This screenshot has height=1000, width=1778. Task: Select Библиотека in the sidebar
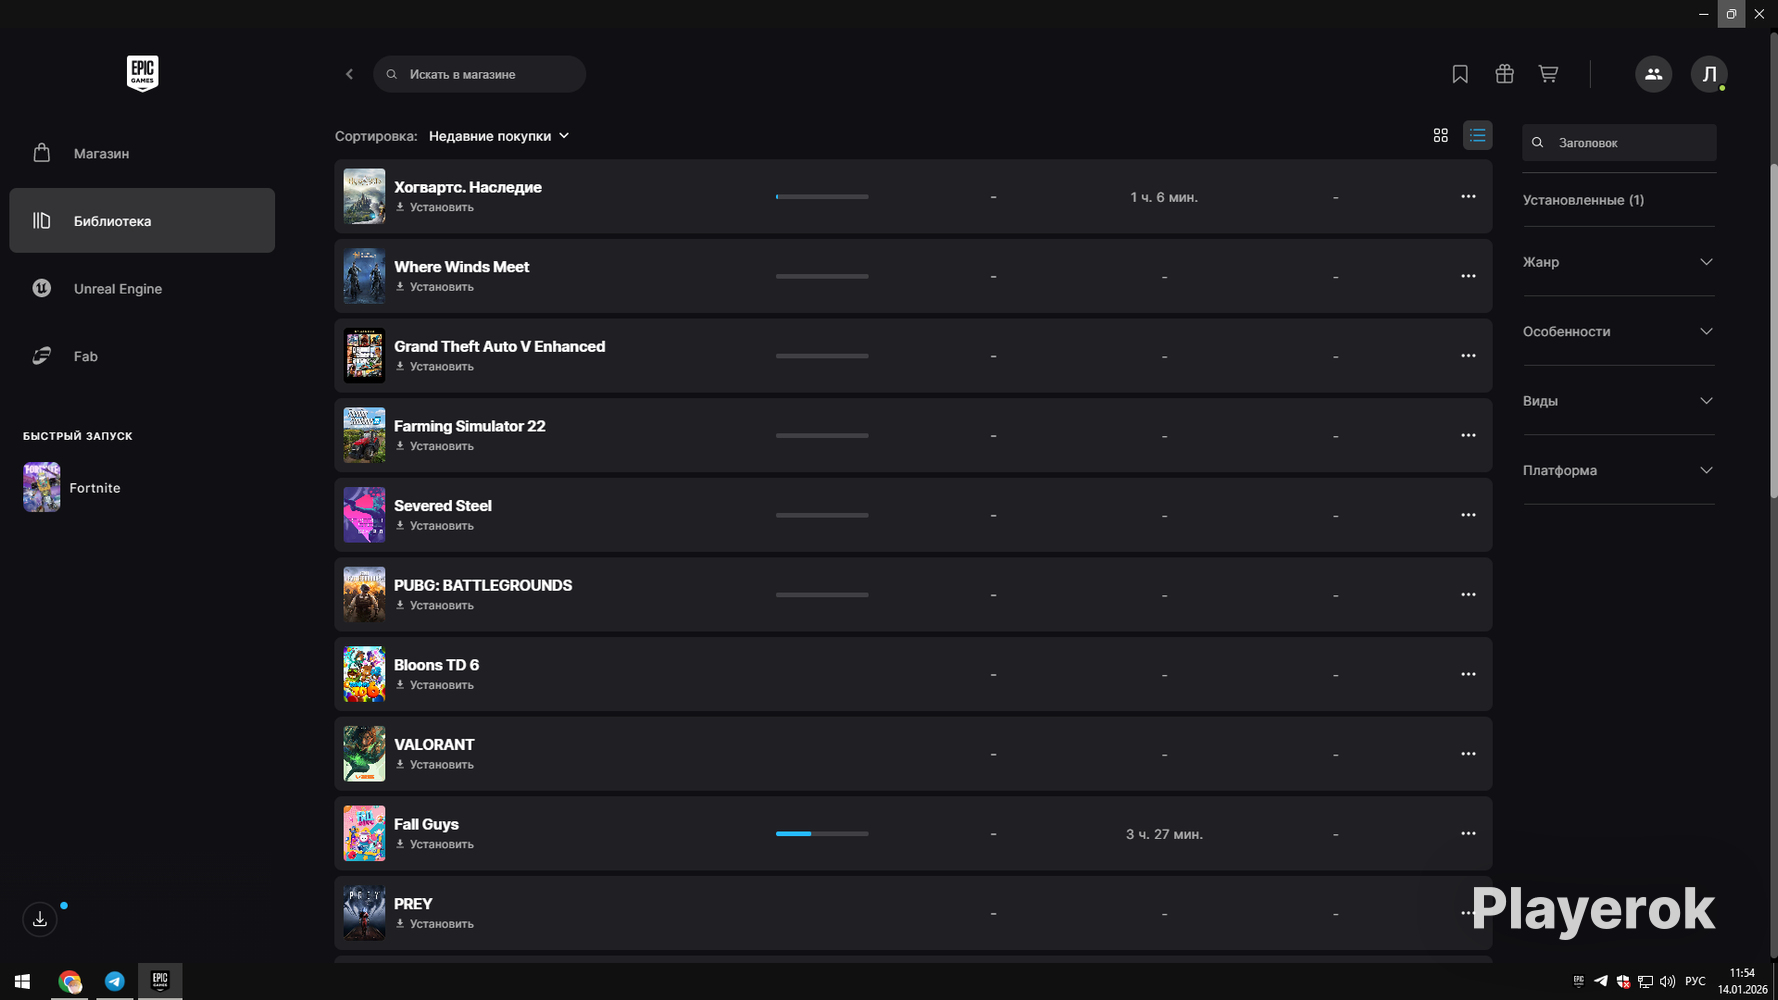pos(142,220)
